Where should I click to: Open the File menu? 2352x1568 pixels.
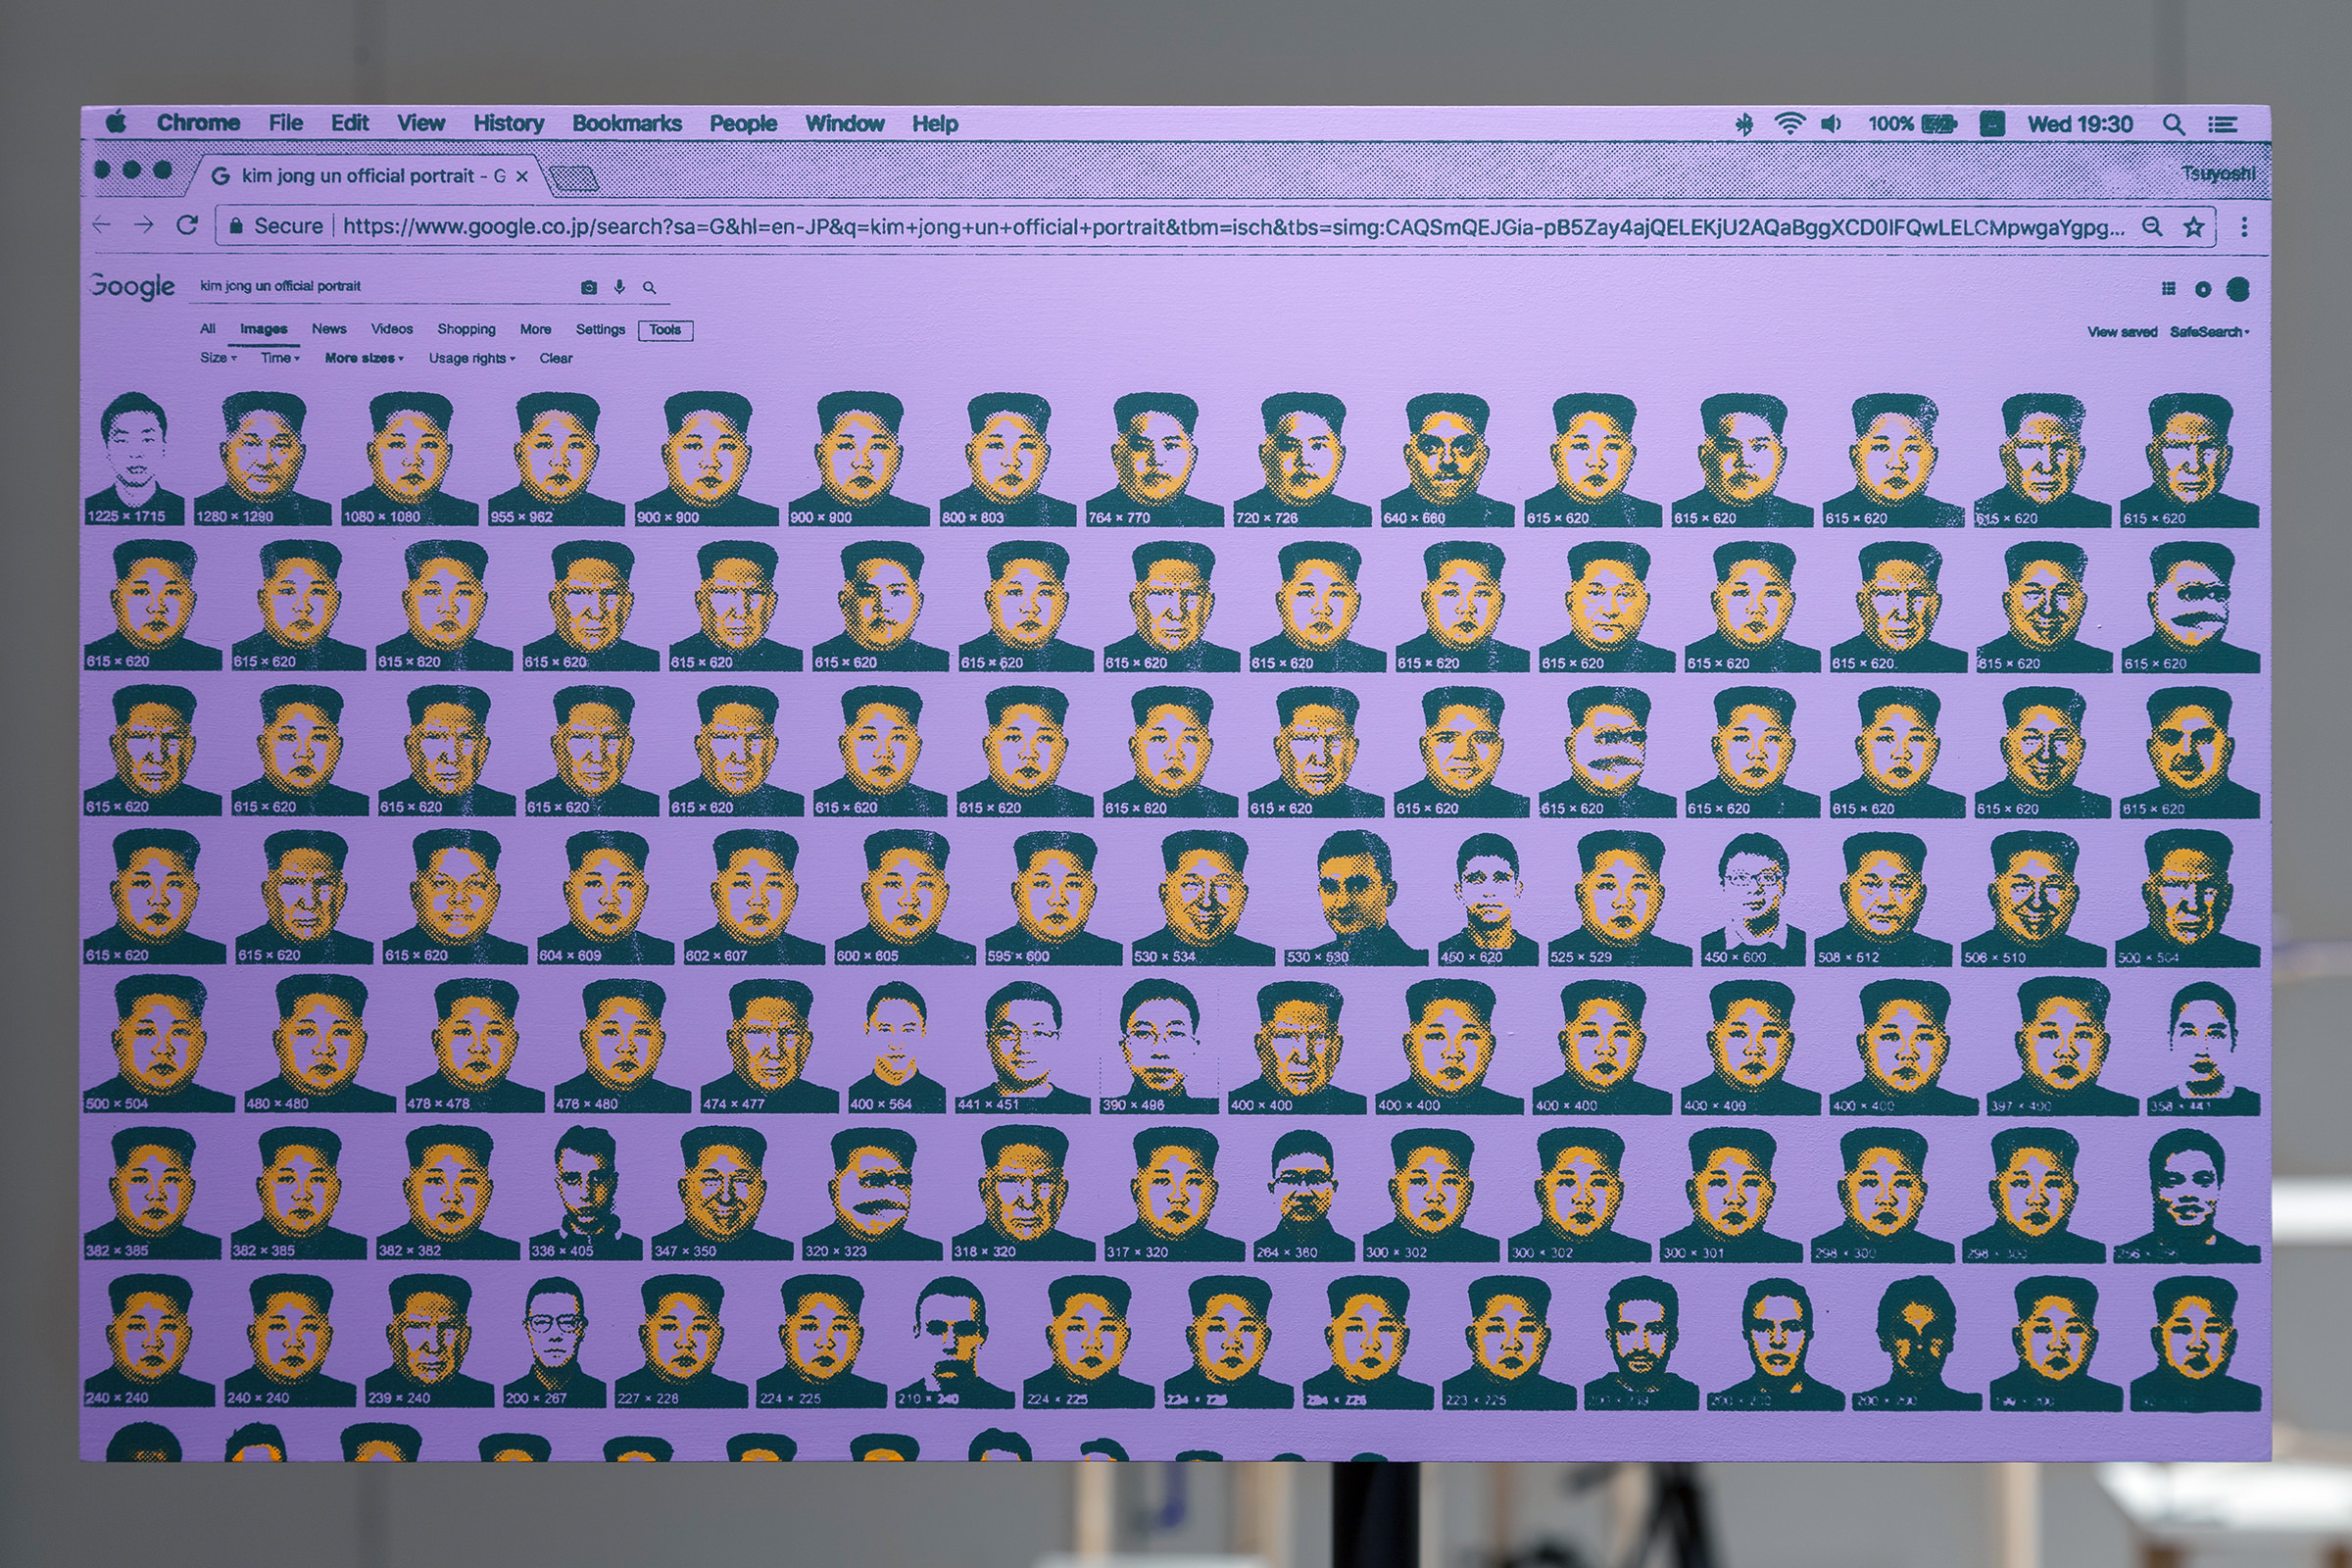click(286, 123)
